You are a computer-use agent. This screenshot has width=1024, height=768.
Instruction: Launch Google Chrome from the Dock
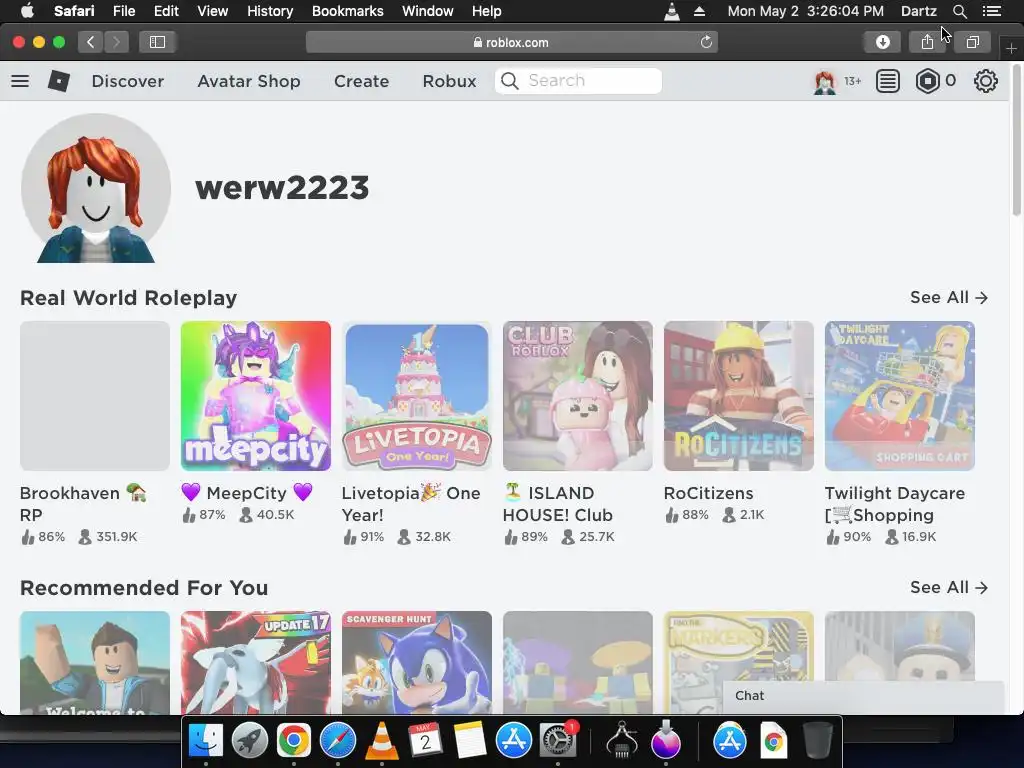293,740
